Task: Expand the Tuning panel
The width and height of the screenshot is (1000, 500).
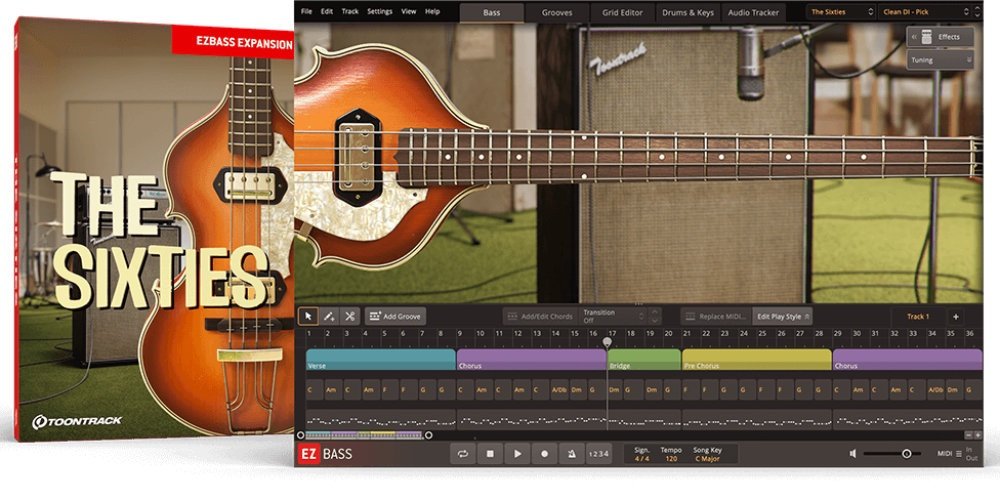Action: [x=940, y=60]
